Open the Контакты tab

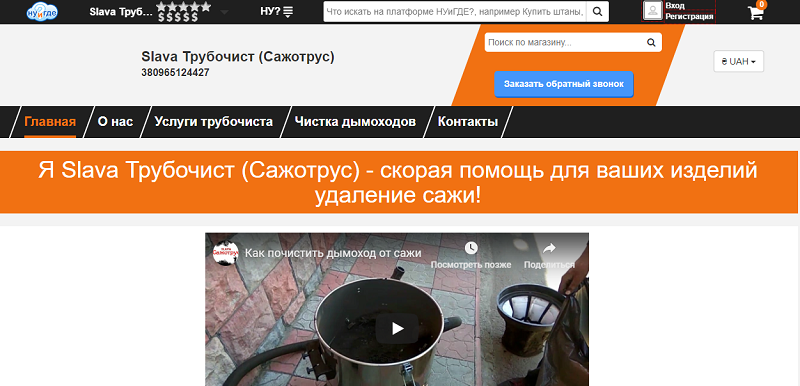(x=468, y=122)
